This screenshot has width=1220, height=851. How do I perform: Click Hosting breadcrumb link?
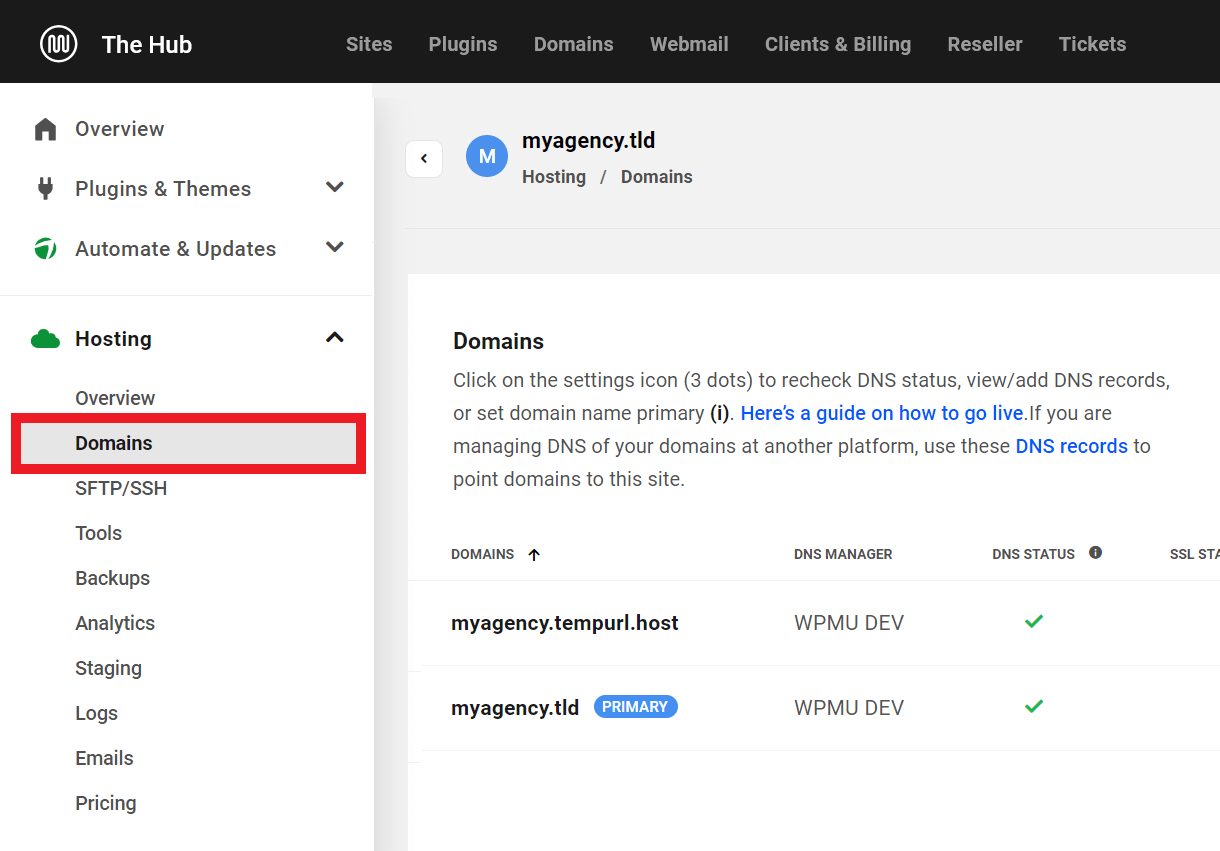point(554,177)
